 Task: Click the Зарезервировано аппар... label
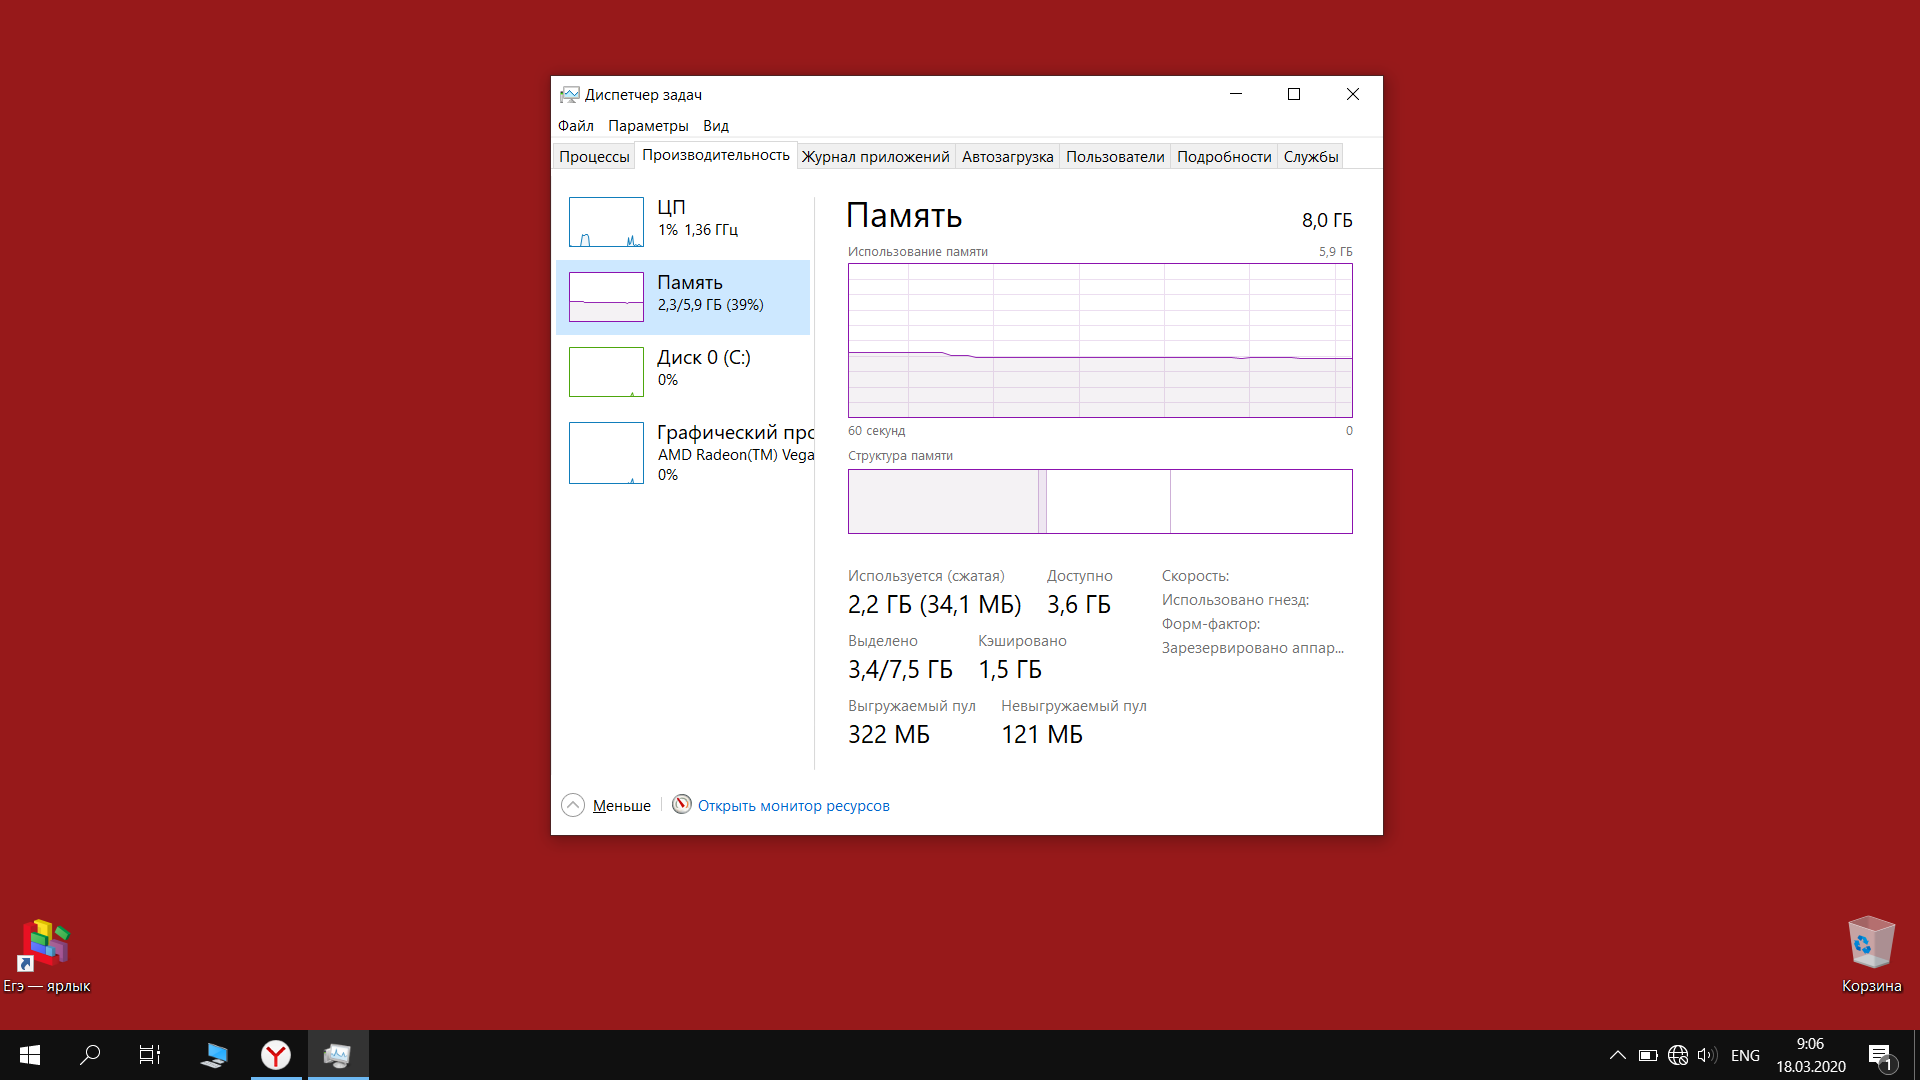pyautogui.click(x=1253, y=648)
